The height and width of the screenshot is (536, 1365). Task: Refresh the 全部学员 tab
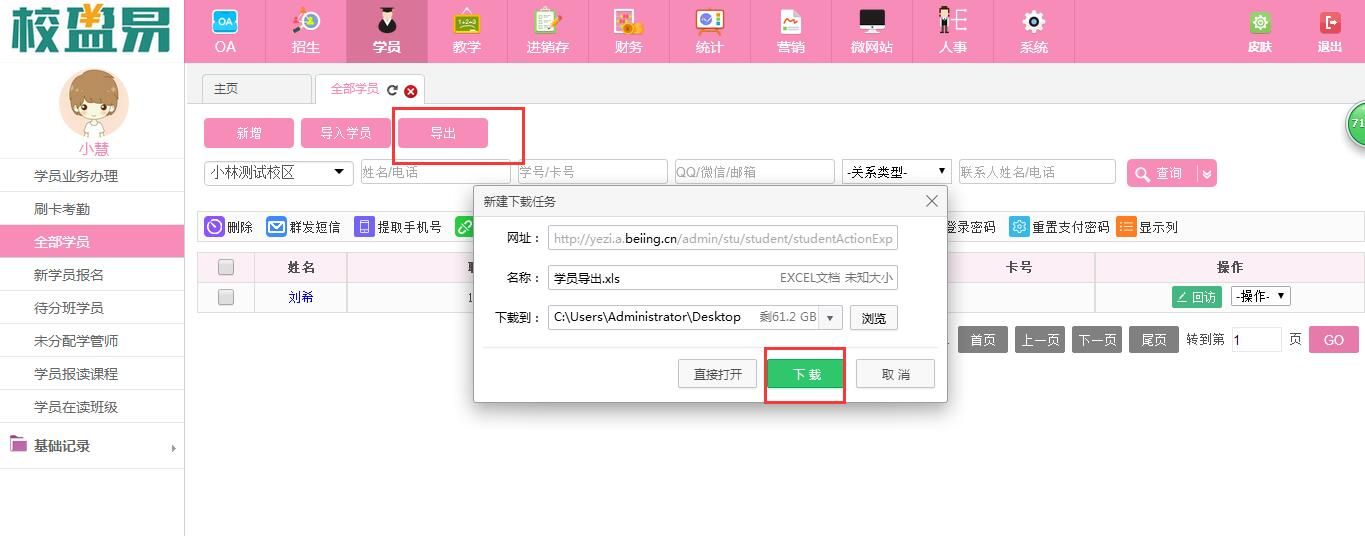click(x=392, y=90)
